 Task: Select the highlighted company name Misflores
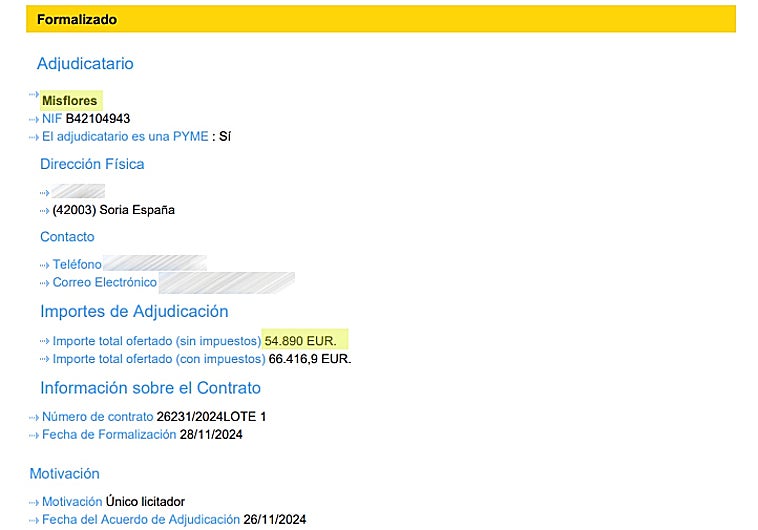70,101
